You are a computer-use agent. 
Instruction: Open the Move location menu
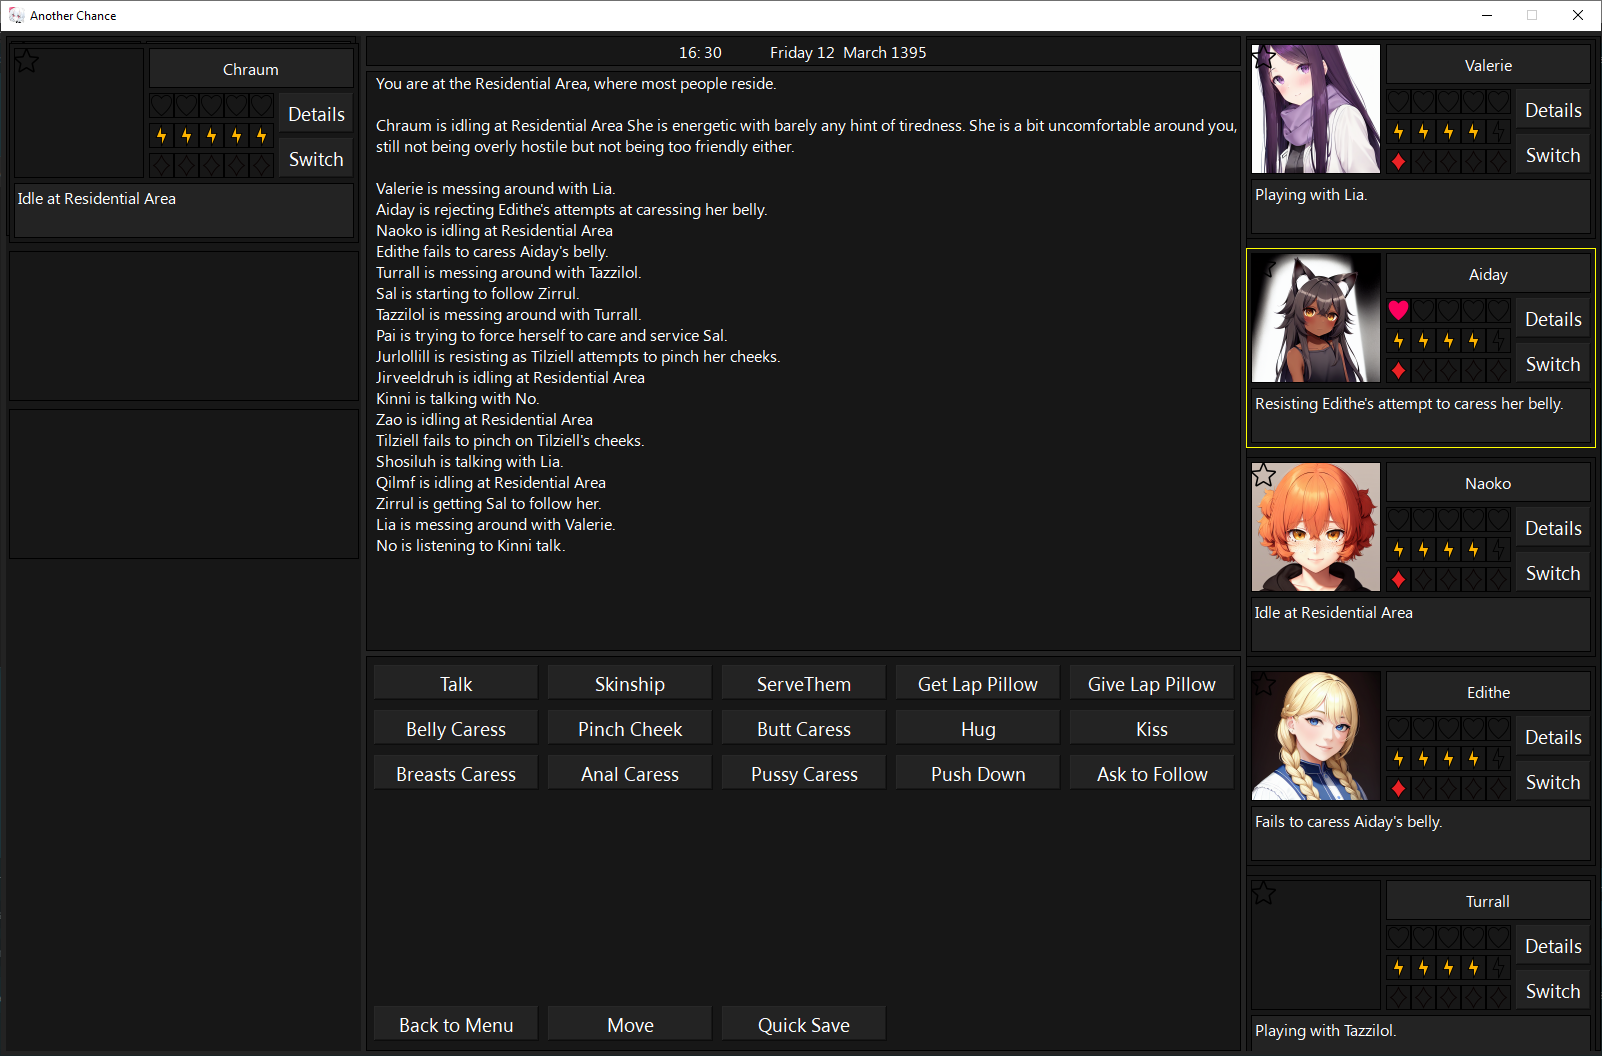(630, 1025)
